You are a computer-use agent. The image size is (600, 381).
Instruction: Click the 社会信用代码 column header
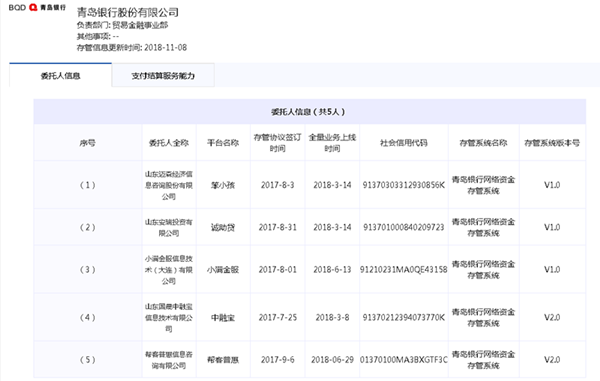pyautogui.click(x=404, y=143)
